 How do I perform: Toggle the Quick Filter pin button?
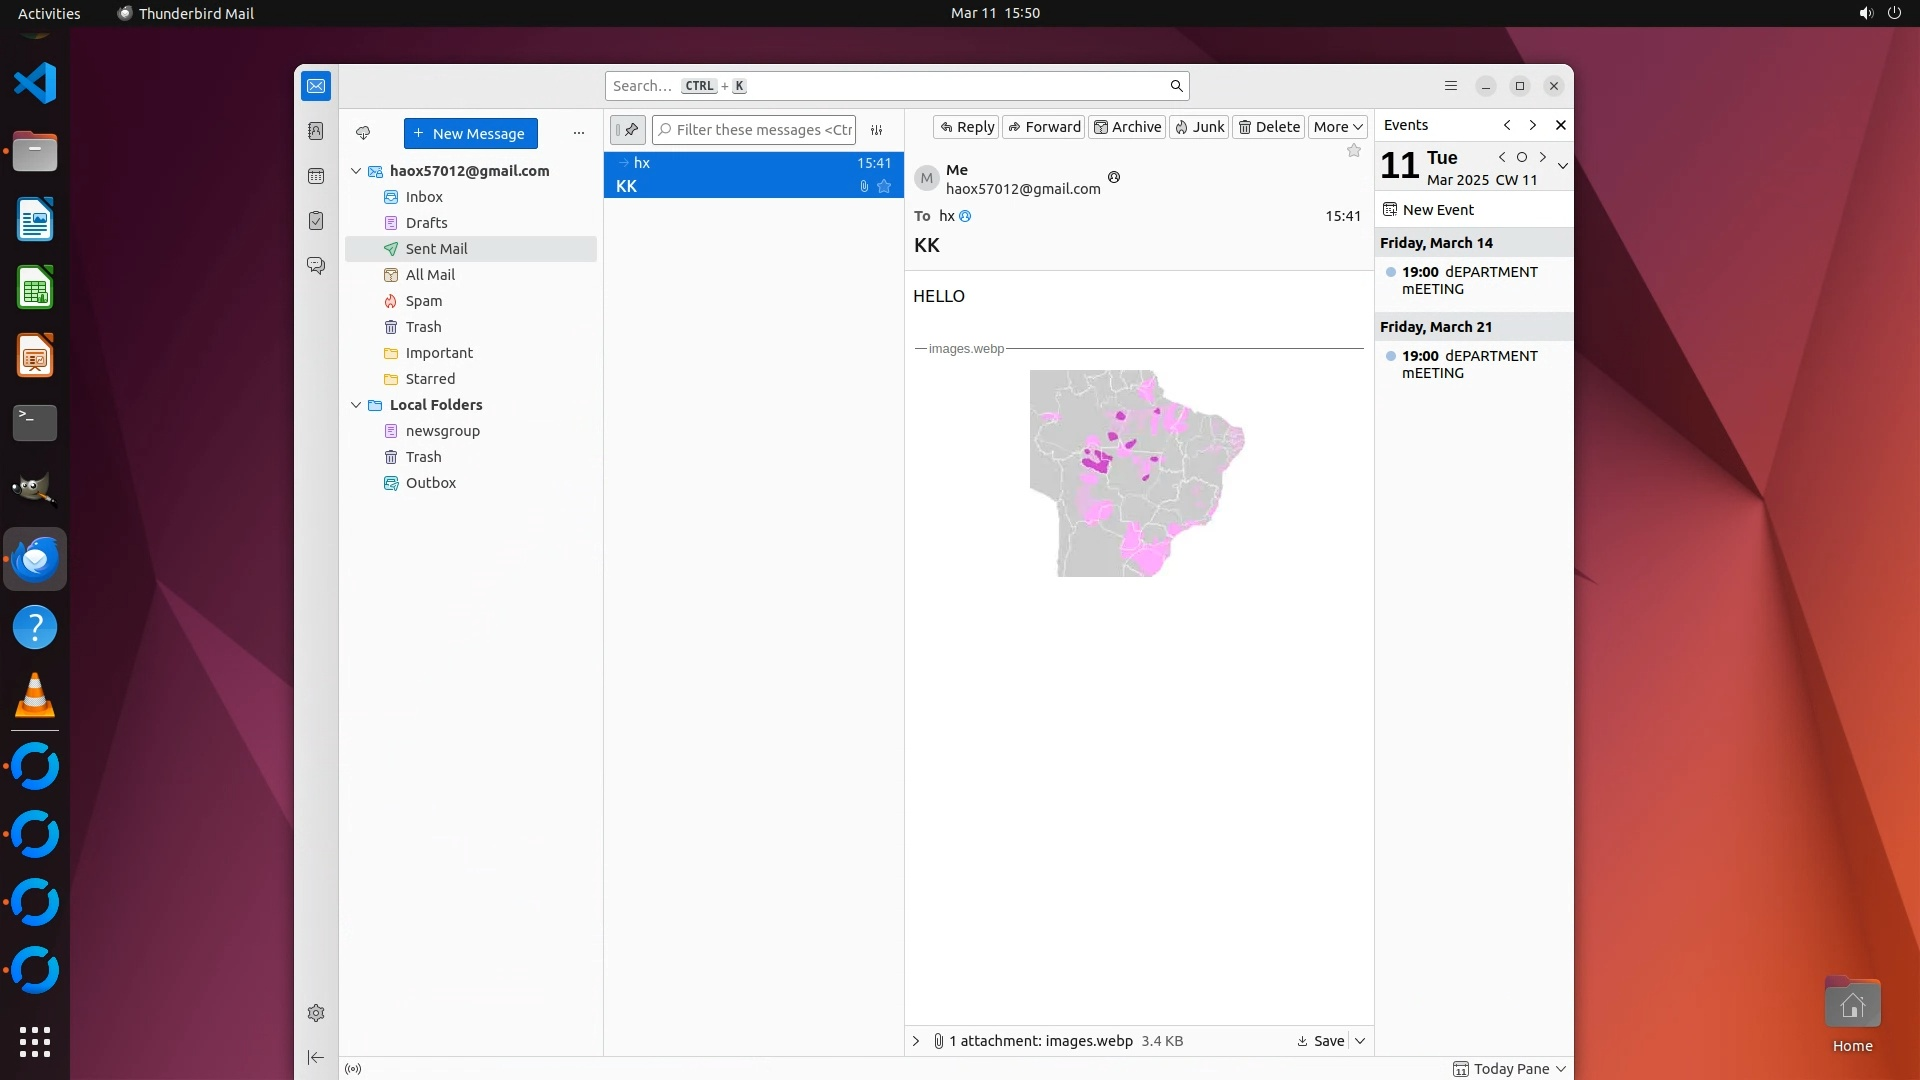pyautogui.click(x=628, y=130)
